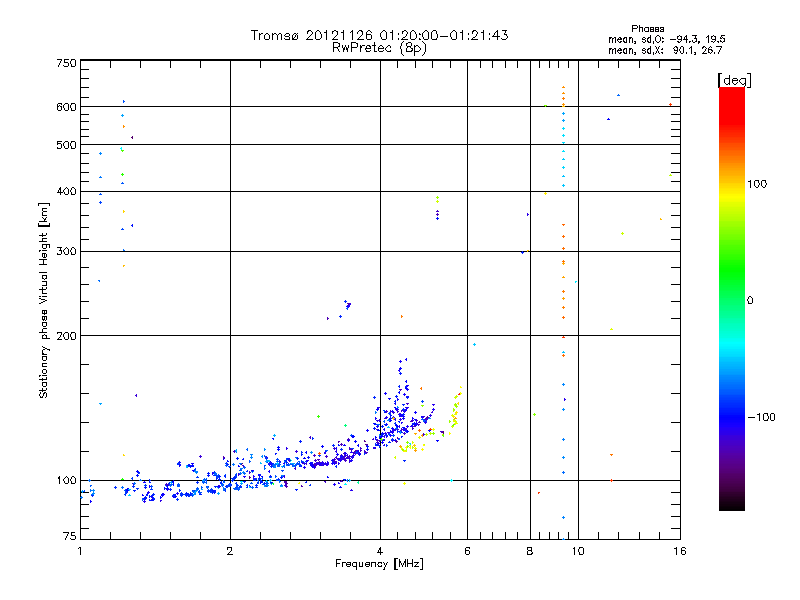
Task: Click the x-axis tick label "8"
Action: tap(530, 551)
